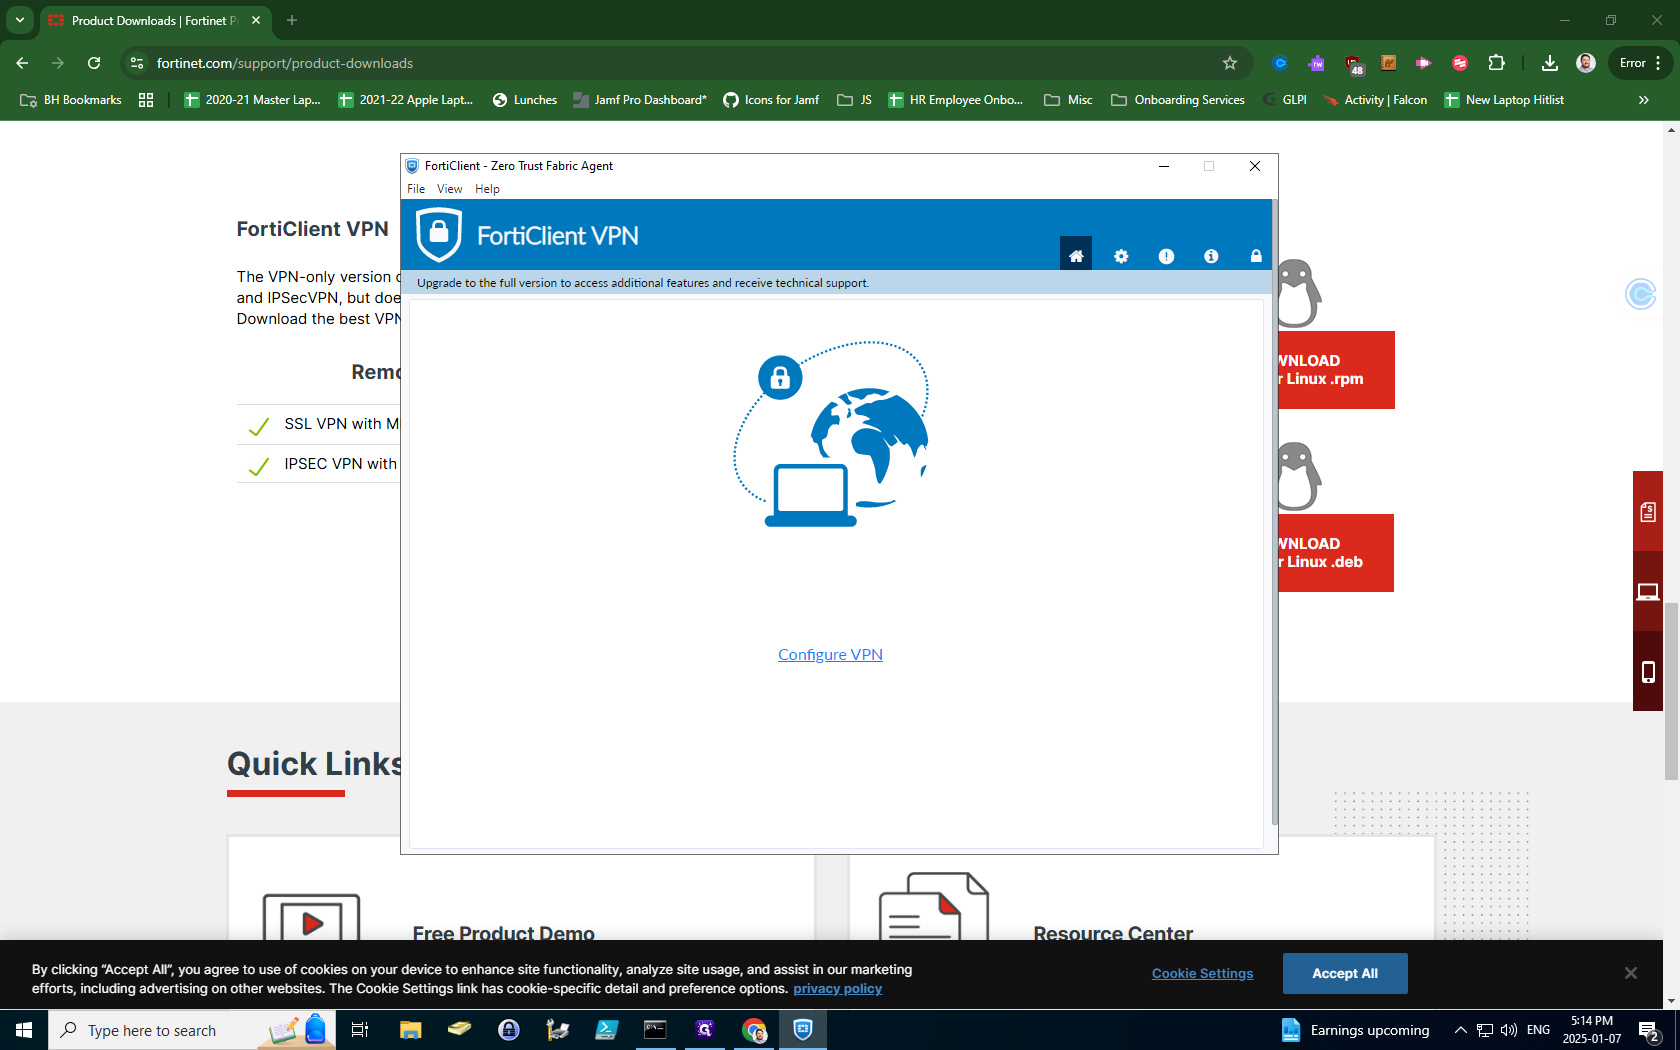This screenshot has height=1050, width=1680.
Task: Click the Chrome Error menu button
Action: pos(1640,63)
